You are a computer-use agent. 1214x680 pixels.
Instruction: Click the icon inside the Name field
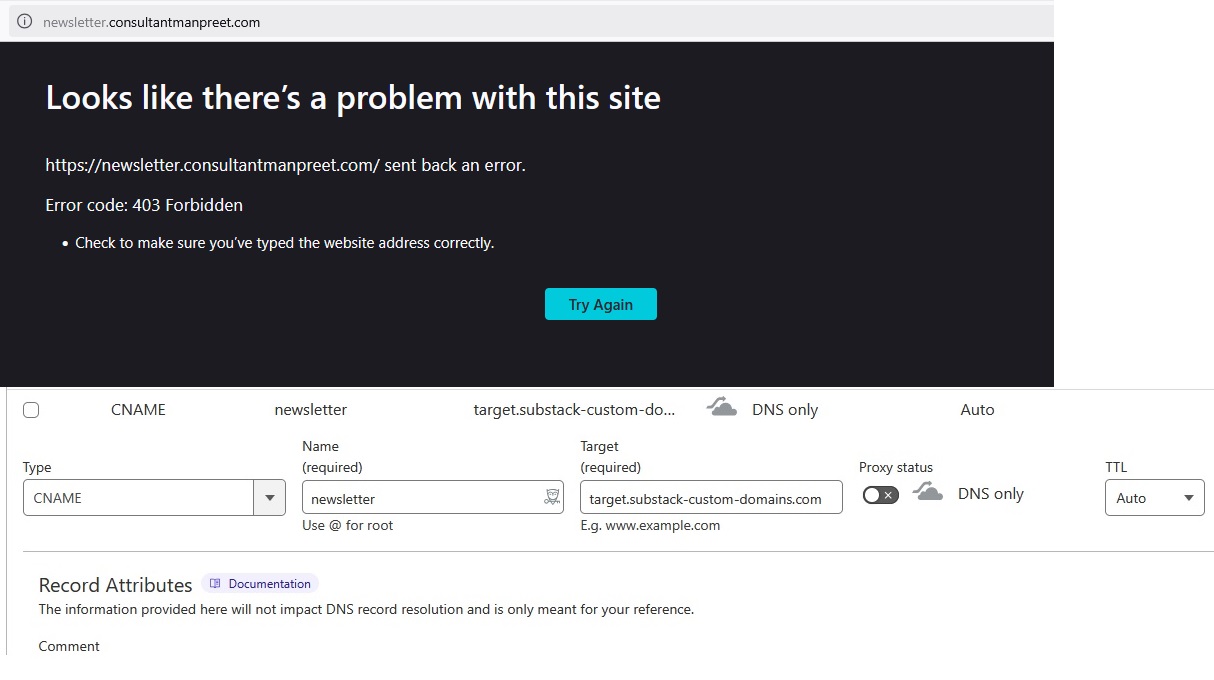[x=552, y=497]
